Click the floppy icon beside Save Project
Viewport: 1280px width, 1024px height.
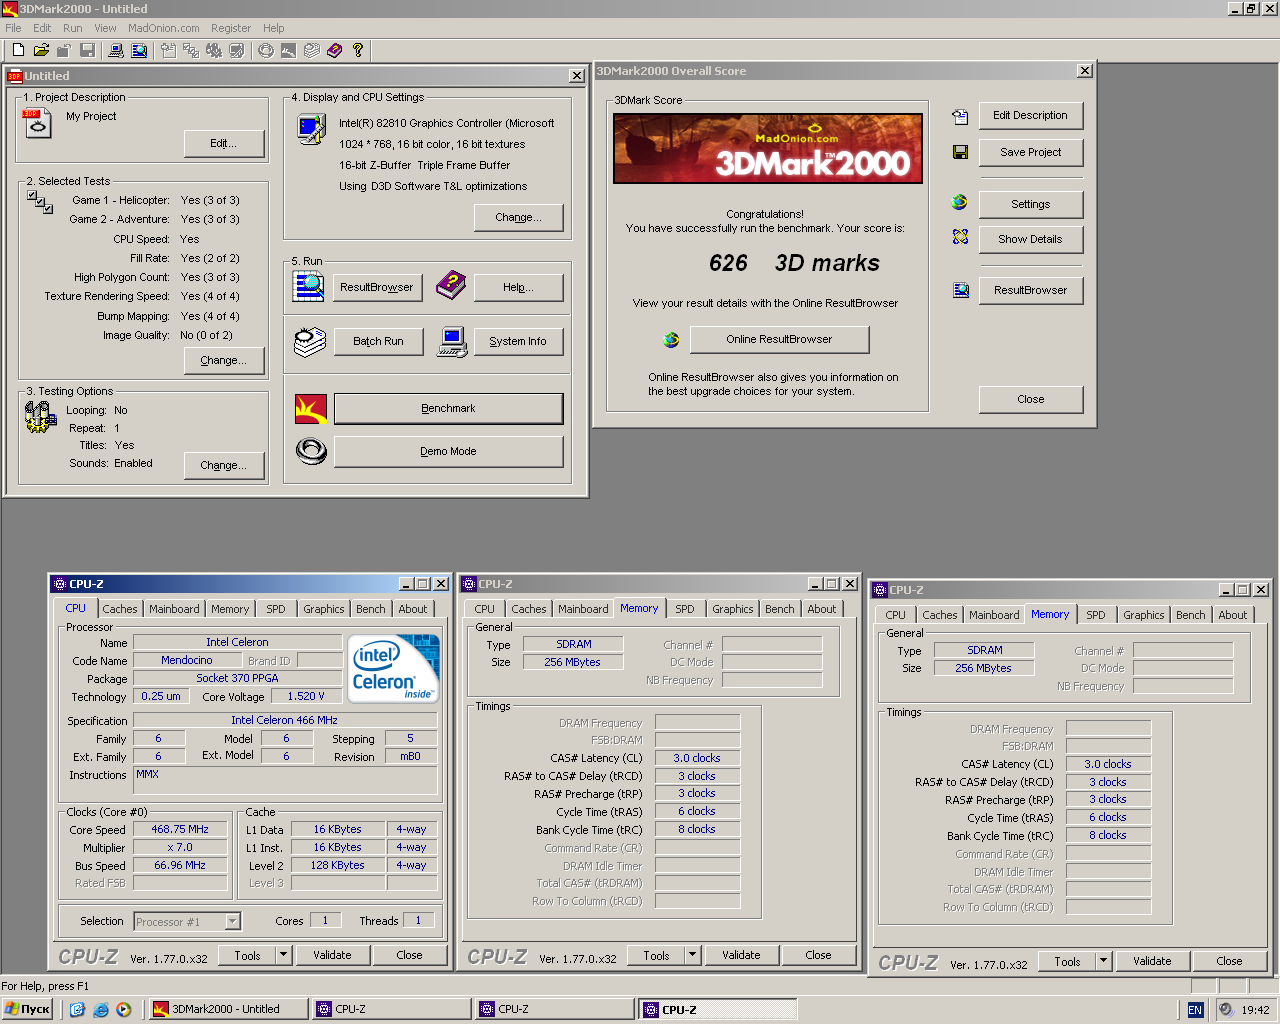pyautogui.click(x=960, y=152)
